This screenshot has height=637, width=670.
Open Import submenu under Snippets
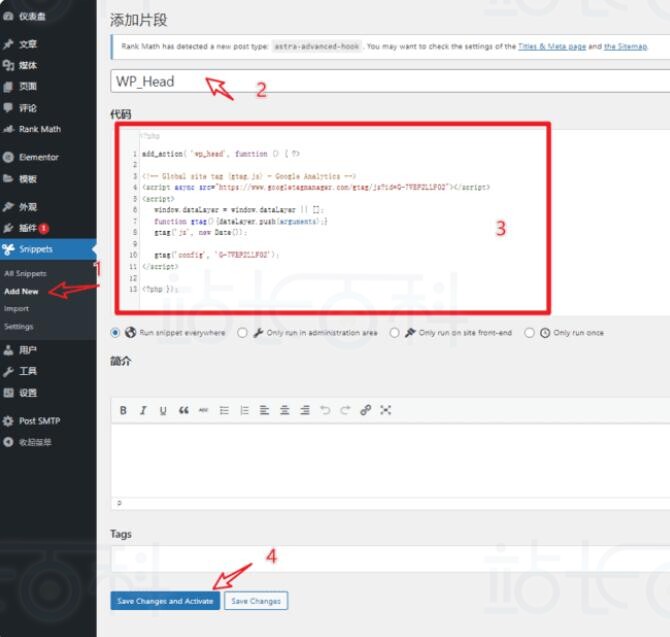(16, 308)
